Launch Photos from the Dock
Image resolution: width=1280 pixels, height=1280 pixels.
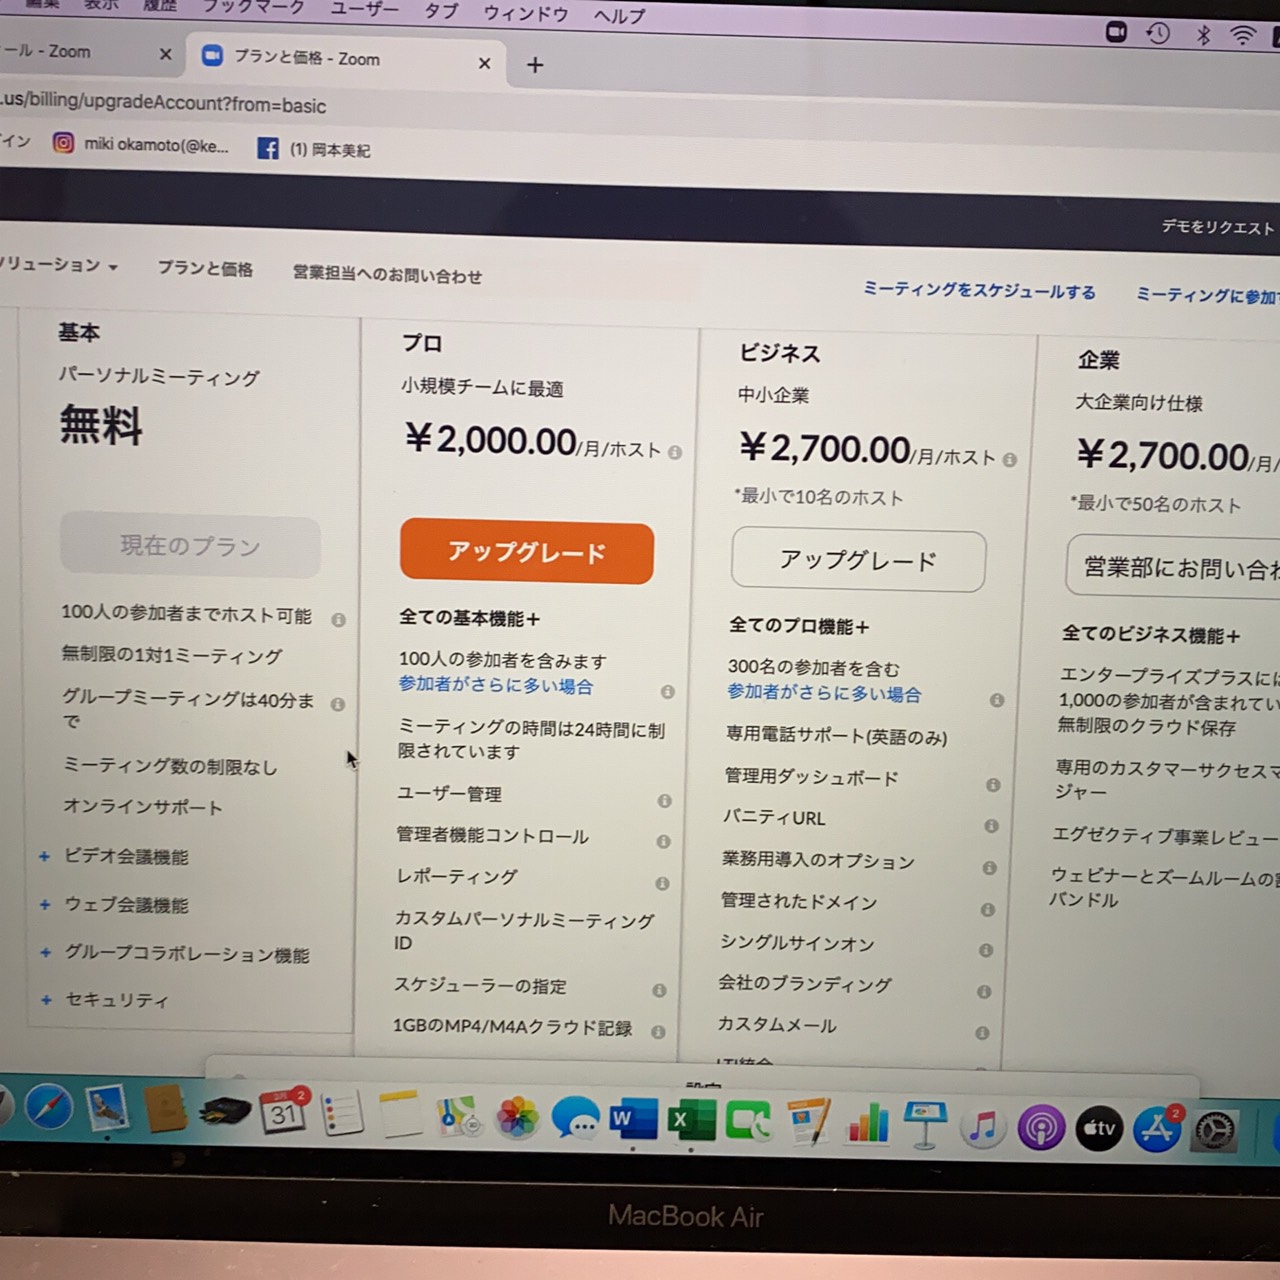click(517, 1119)
